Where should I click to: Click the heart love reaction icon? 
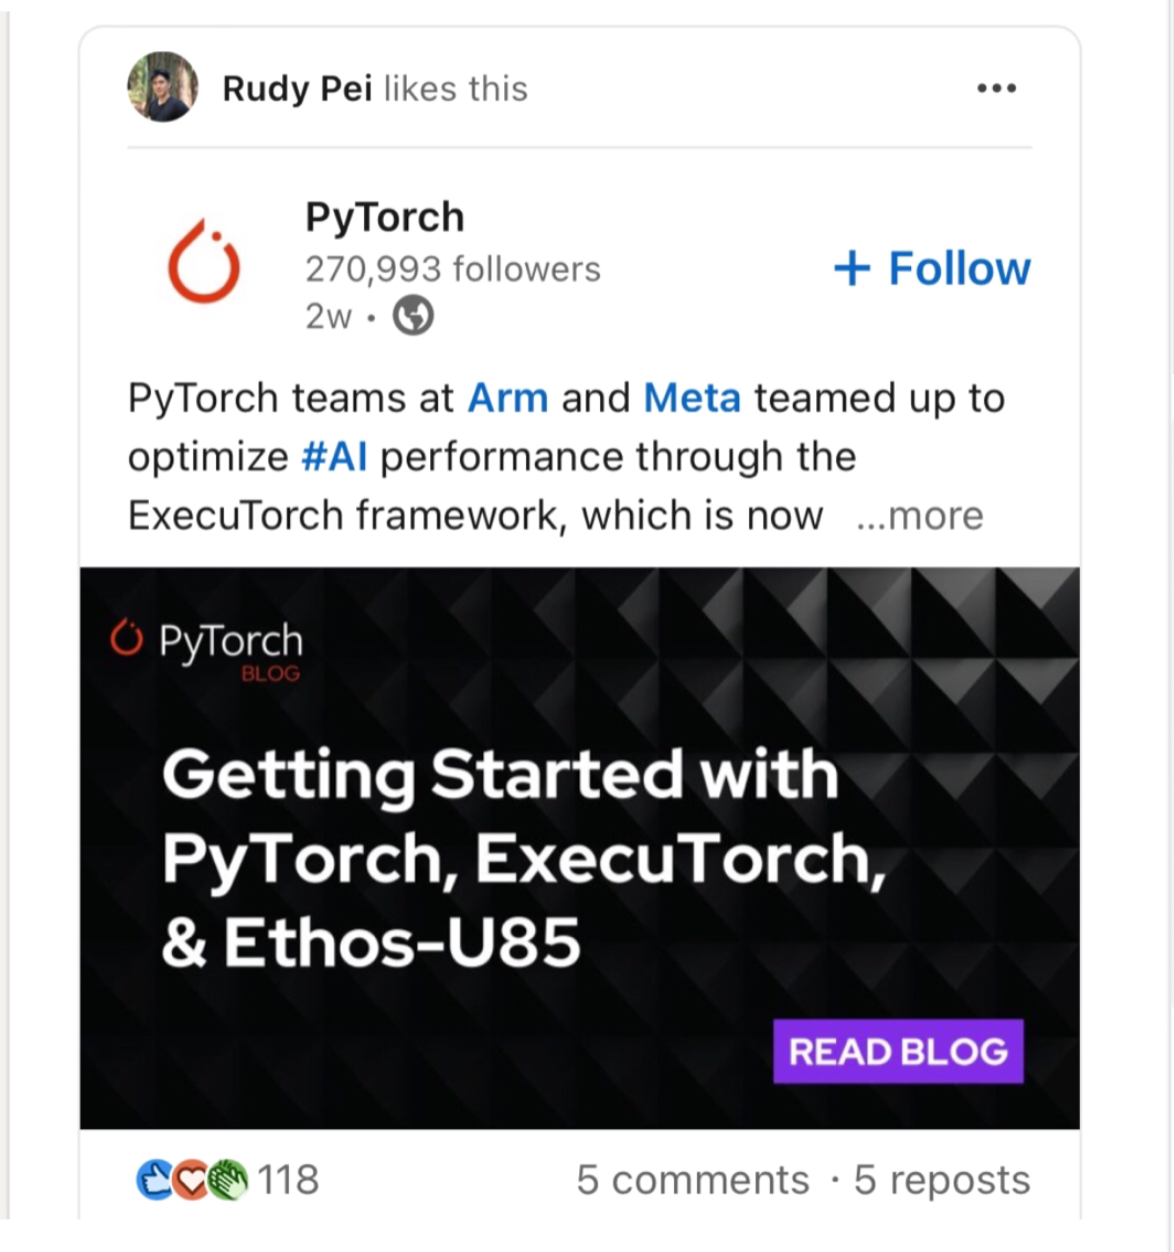(190, 1180)
